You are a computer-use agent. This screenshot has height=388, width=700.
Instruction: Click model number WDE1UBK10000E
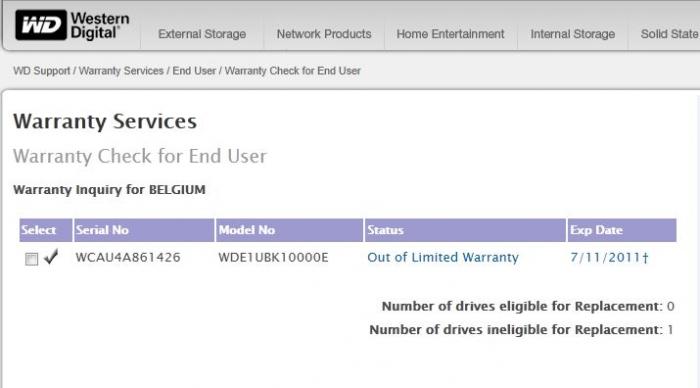point(273,258)
